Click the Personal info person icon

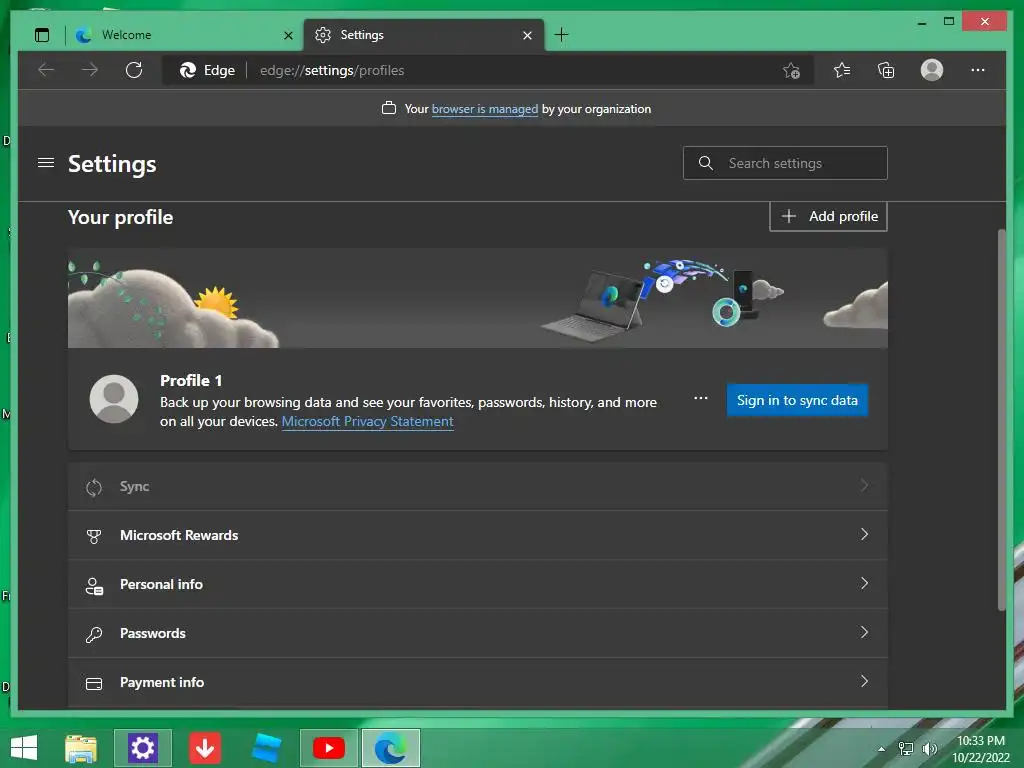pos(94,585)
